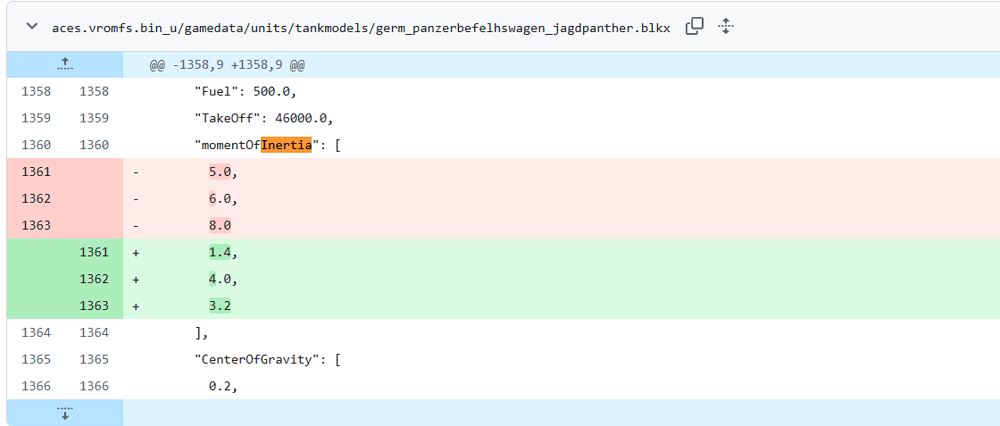The image size is (1000, 426).
Task: Click the added value 3.2
Action: [x=220, y=306]
